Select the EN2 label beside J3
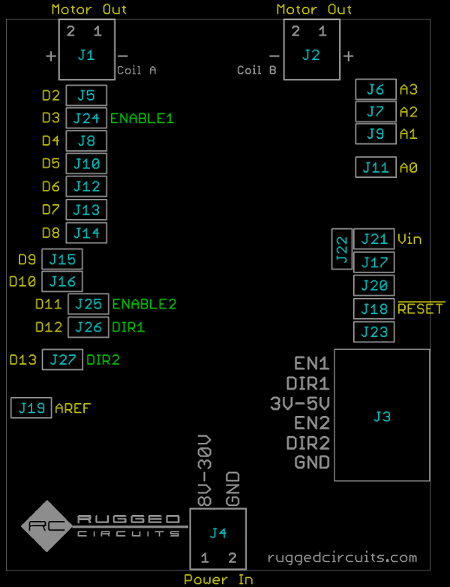Image resolution: width=450 pixels, height=587 pixels. pyautogui.click(x=312, y=423)
